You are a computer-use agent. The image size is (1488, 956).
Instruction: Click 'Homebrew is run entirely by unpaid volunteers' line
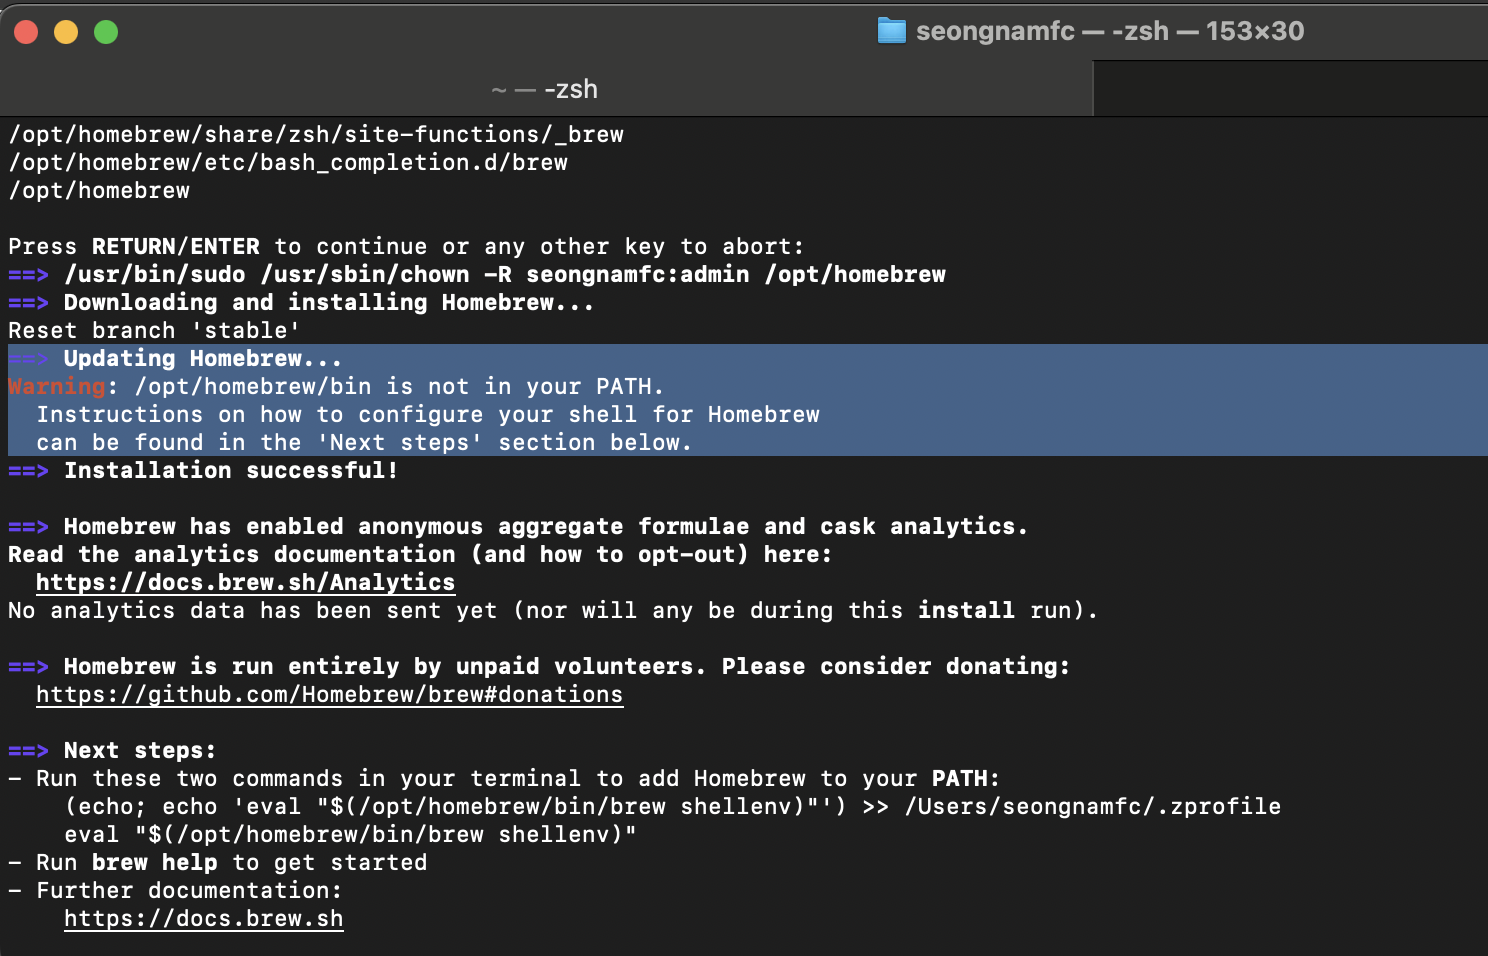tap(539, 666)
